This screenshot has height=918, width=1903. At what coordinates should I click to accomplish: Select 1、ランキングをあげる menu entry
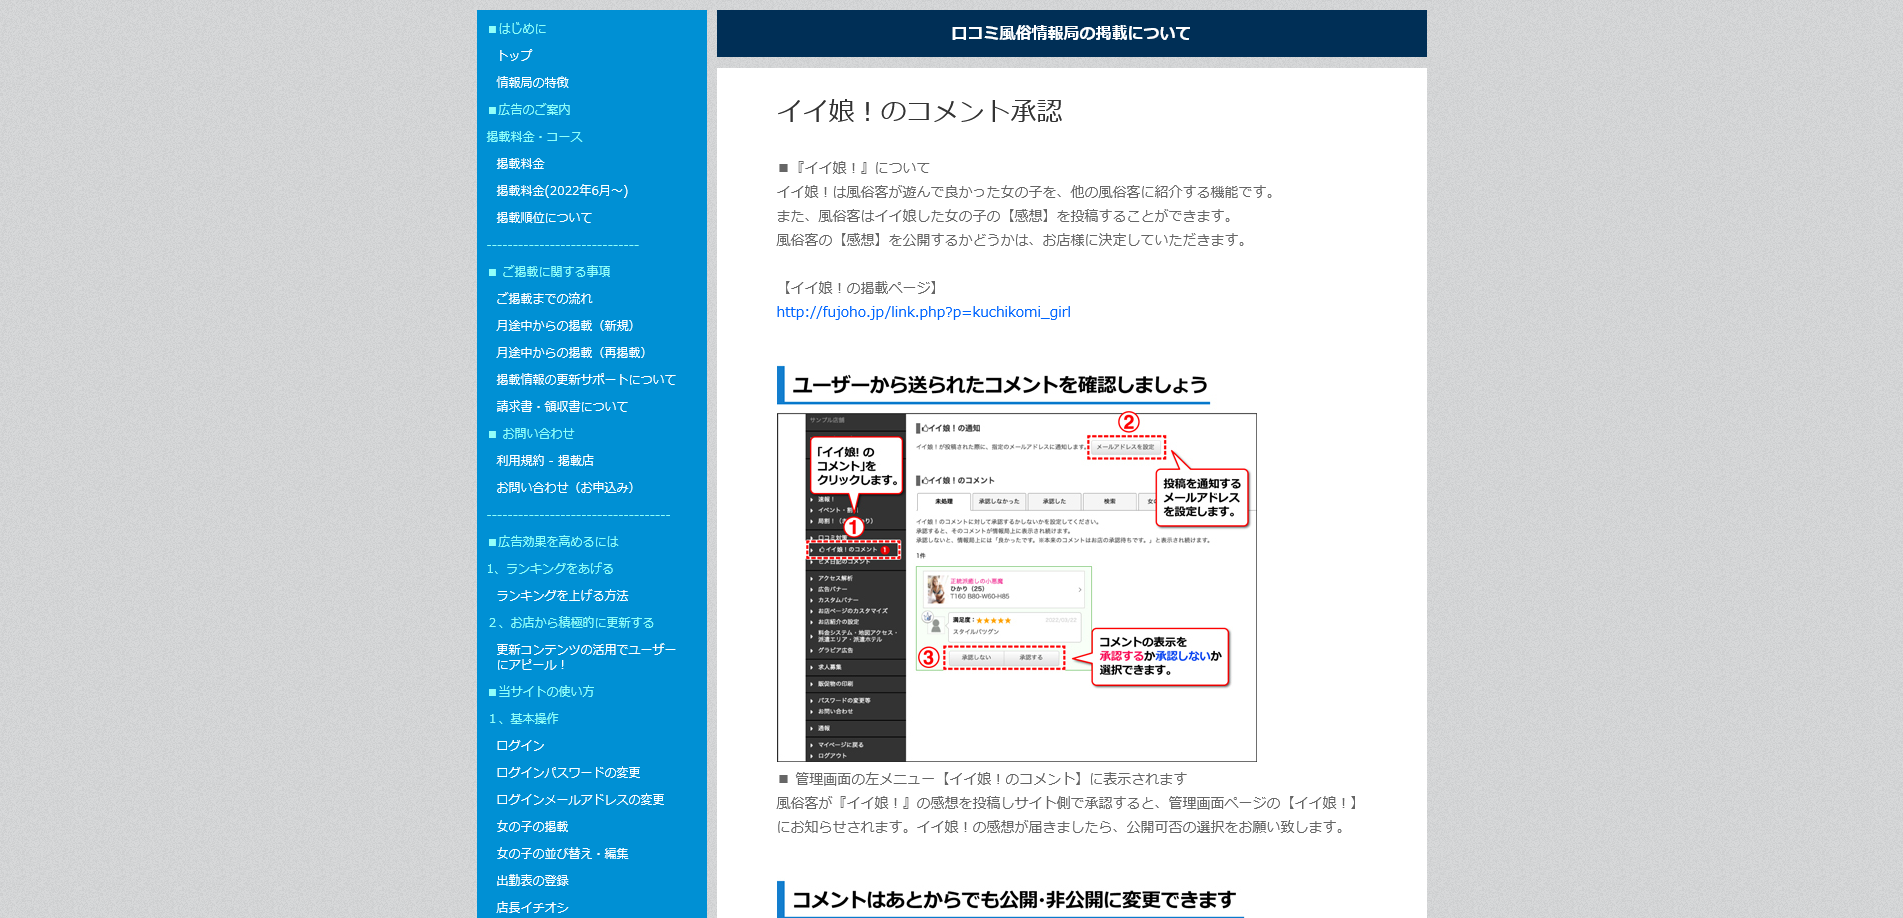point(550,568)
